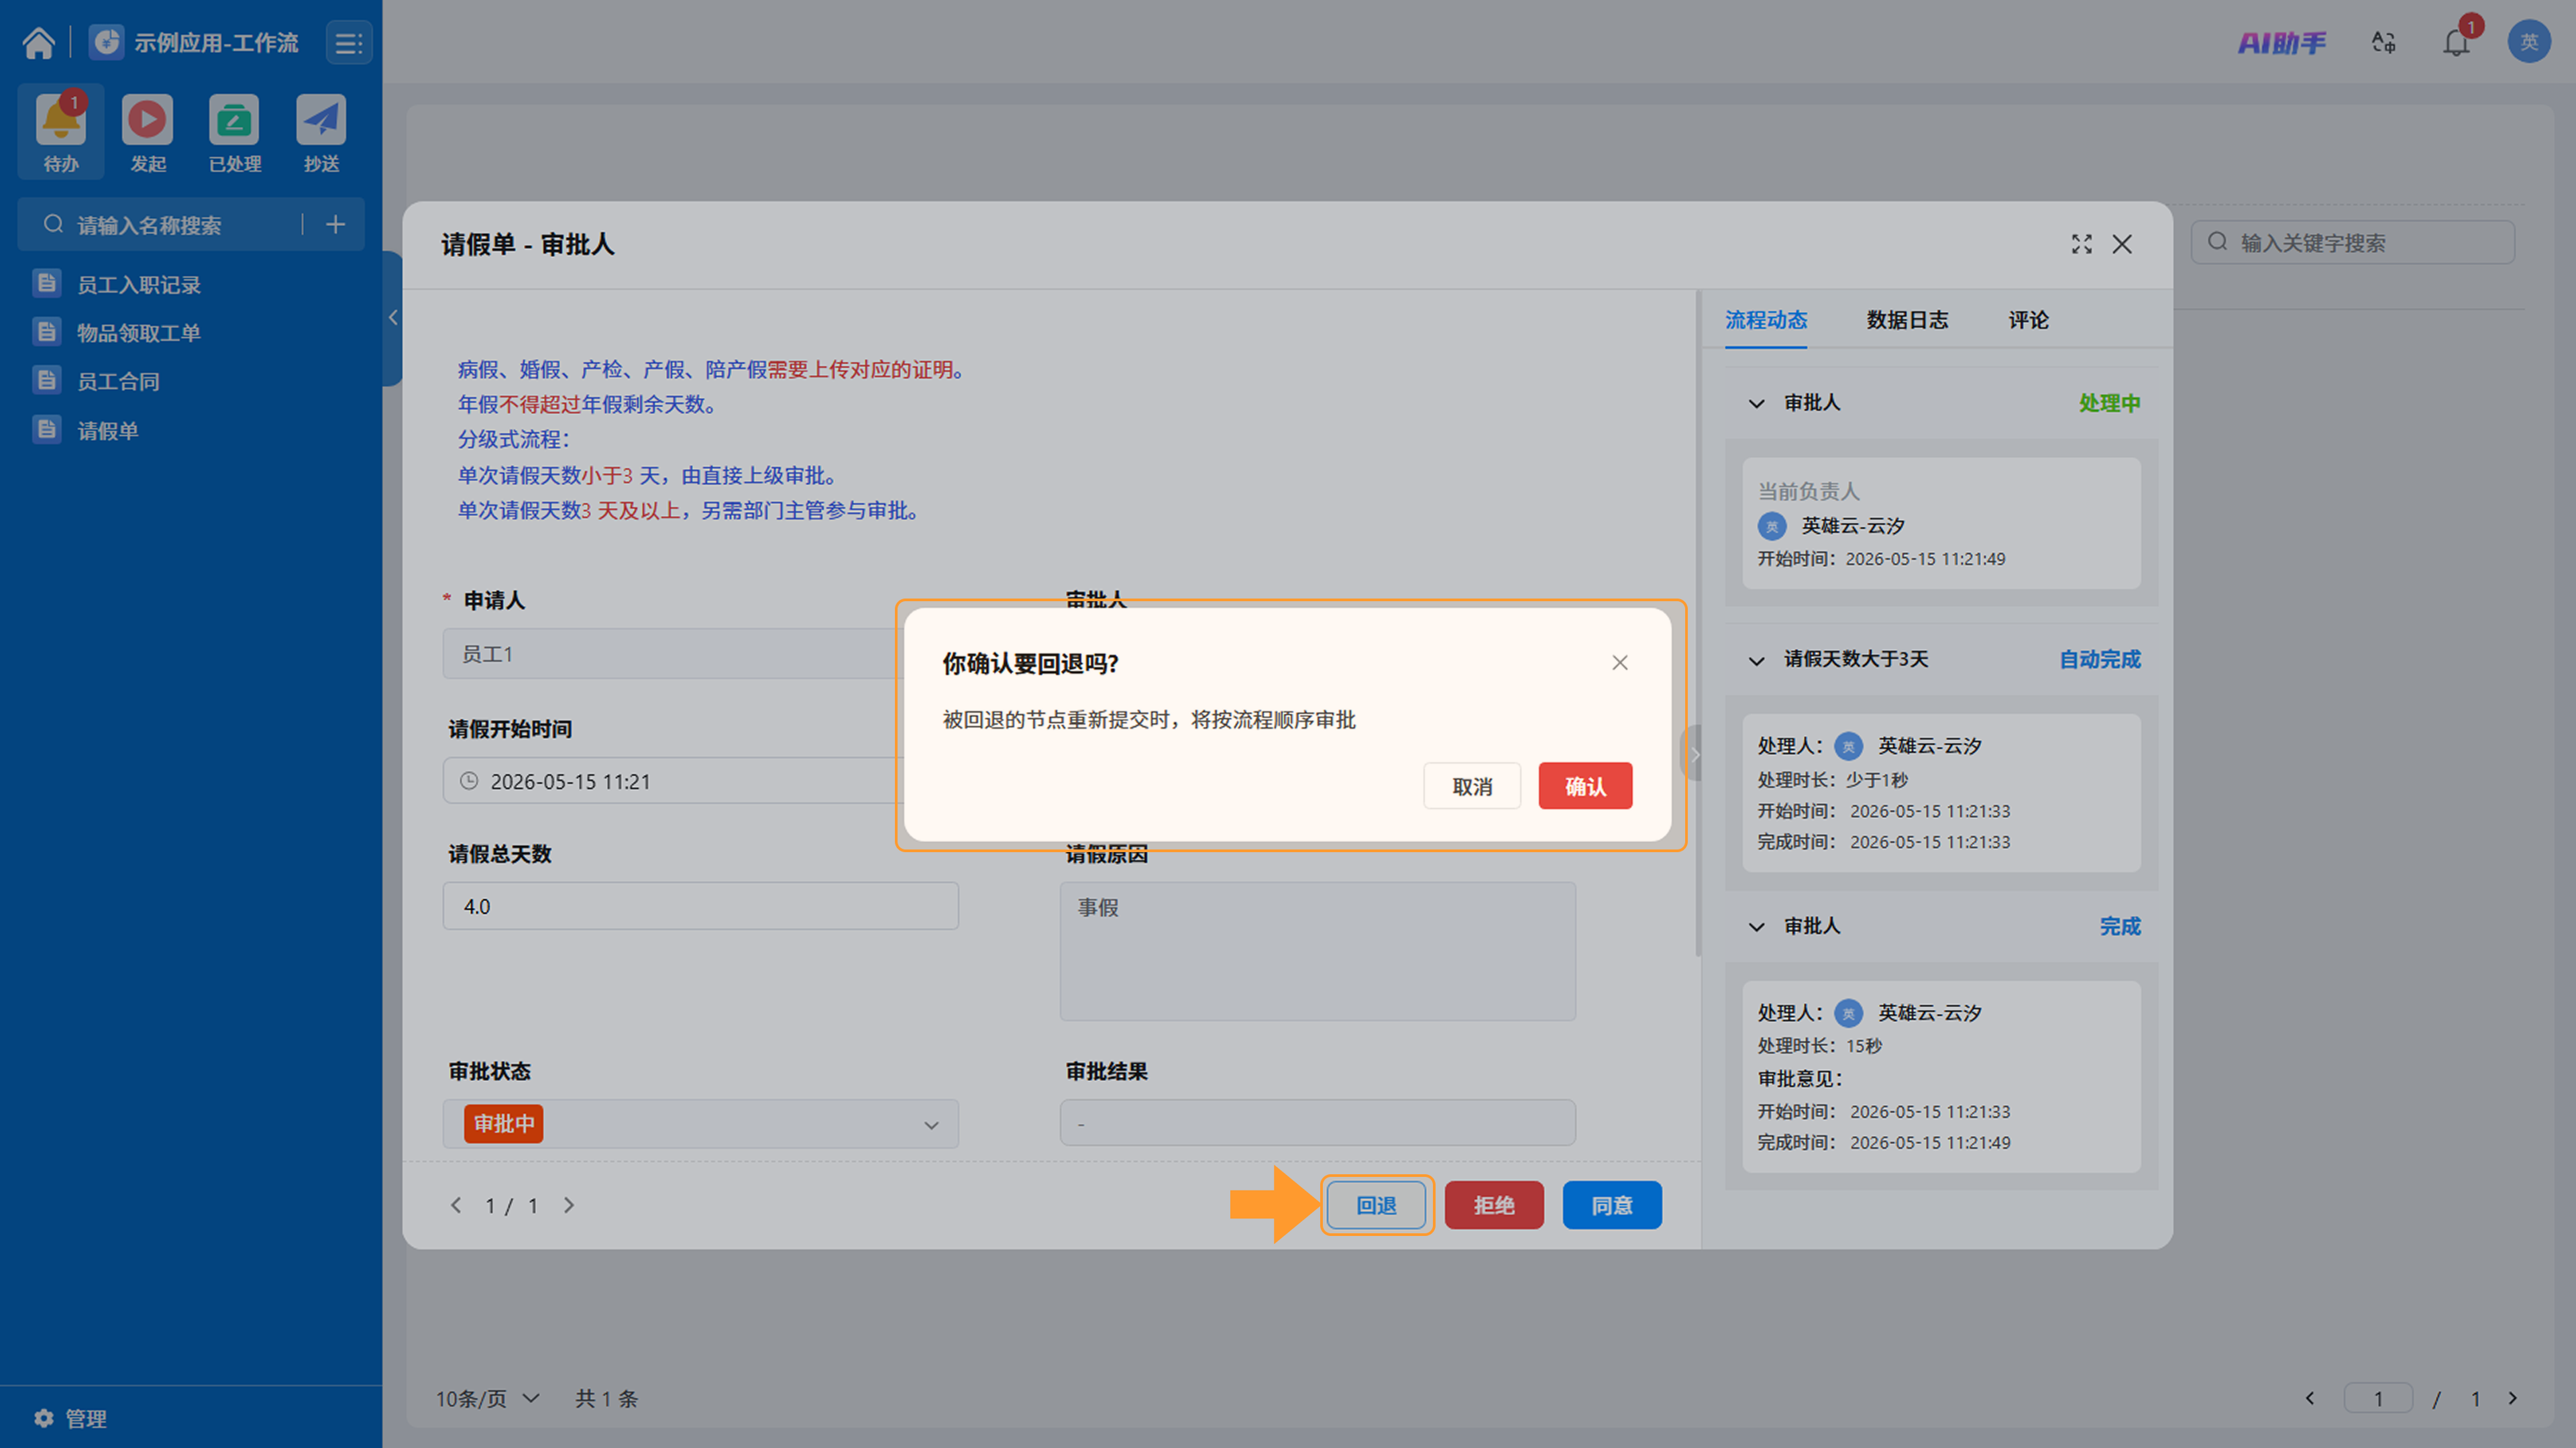Click 英雄云-云汐 avatar under 当前负责人
This screenshot has width=2576, height=1448.
(1771, 526)
